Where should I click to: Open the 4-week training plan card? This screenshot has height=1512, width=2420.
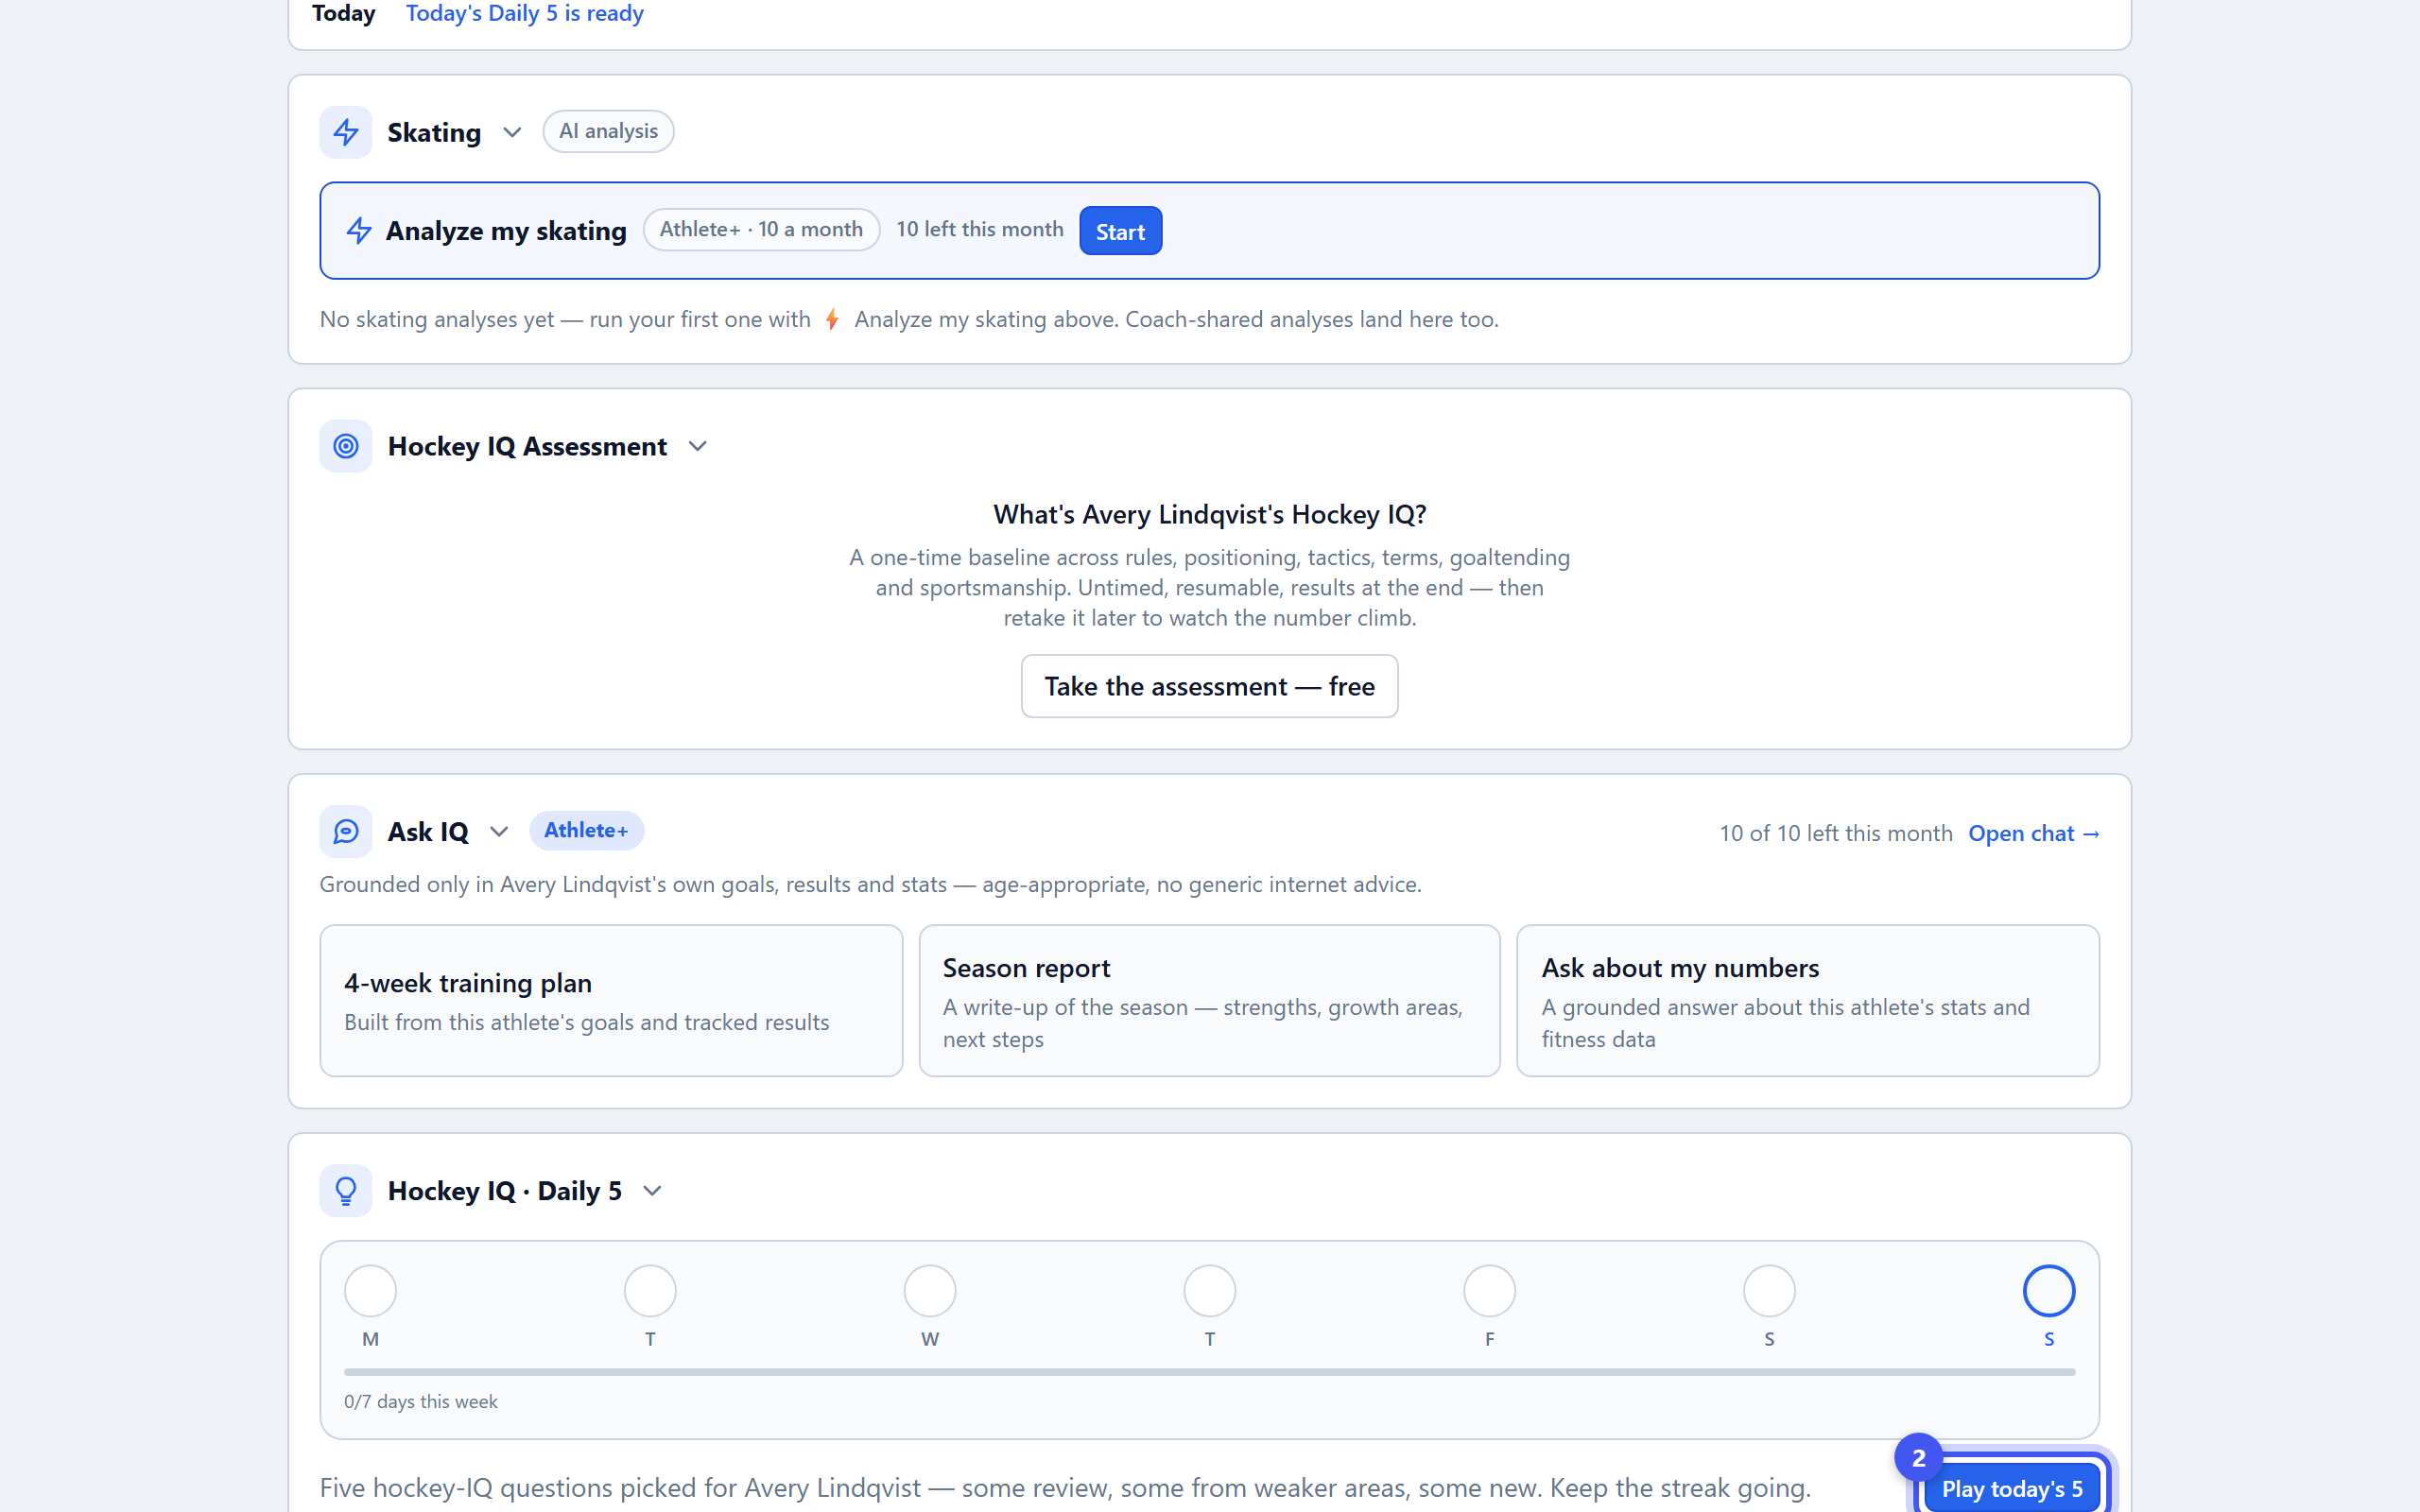tap(611, 1000)
